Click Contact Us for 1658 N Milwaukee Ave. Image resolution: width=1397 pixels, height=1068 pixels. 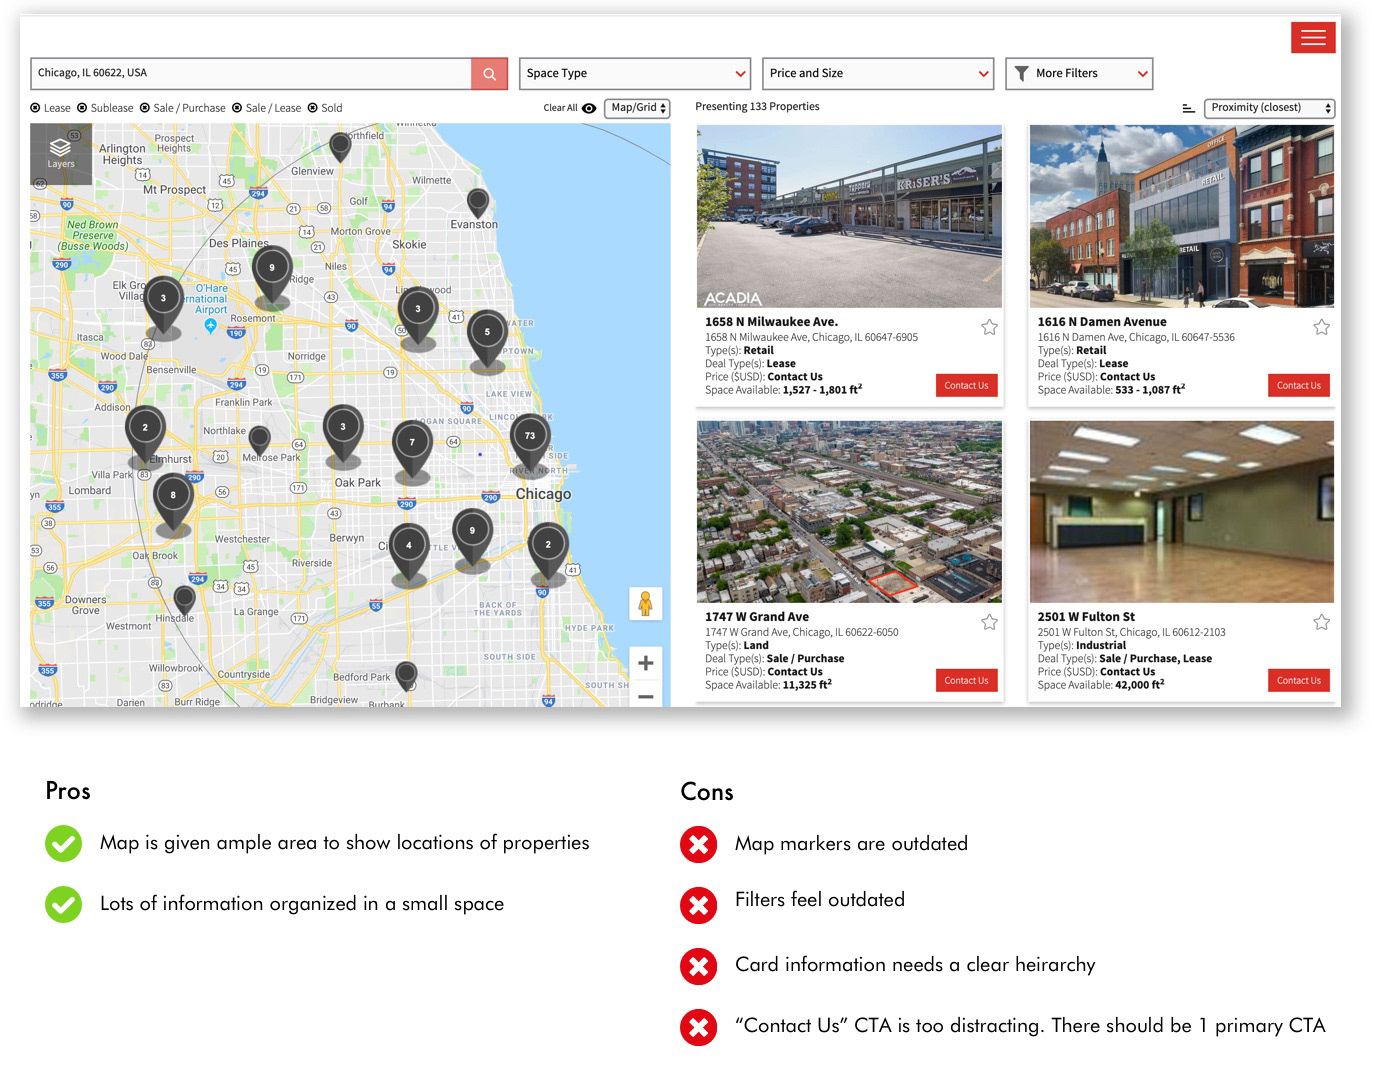click(966, 386)
